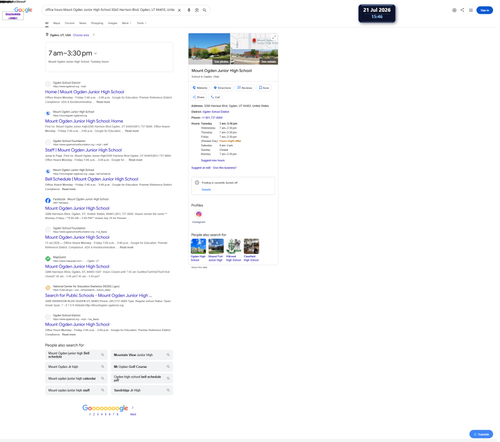Open the More dropdown in search tabs

[127, 23]
